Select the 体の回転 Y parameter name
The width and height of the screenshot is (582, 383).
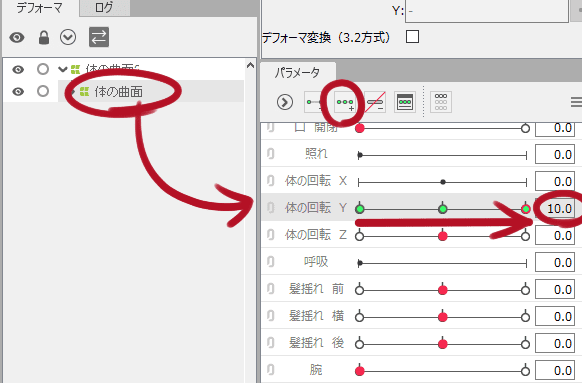[x=316, y=208]
